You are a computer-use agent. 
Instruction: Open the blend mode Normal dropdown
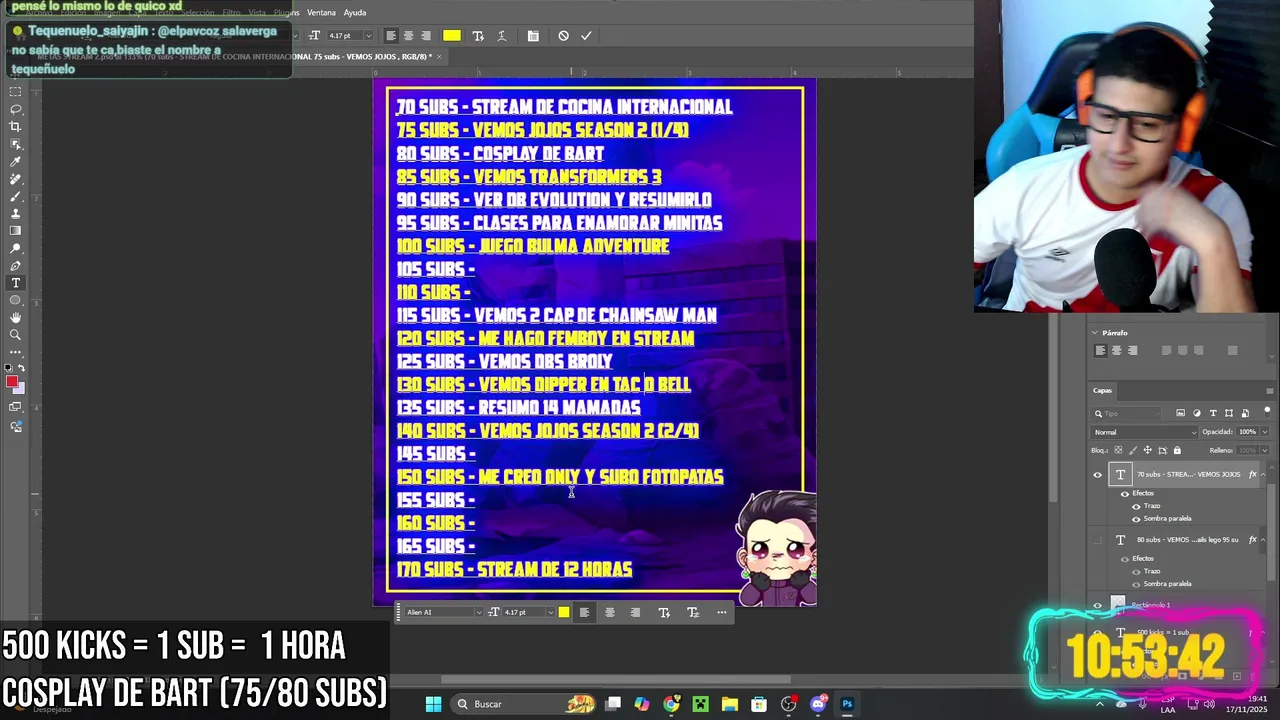point(1145,432)
